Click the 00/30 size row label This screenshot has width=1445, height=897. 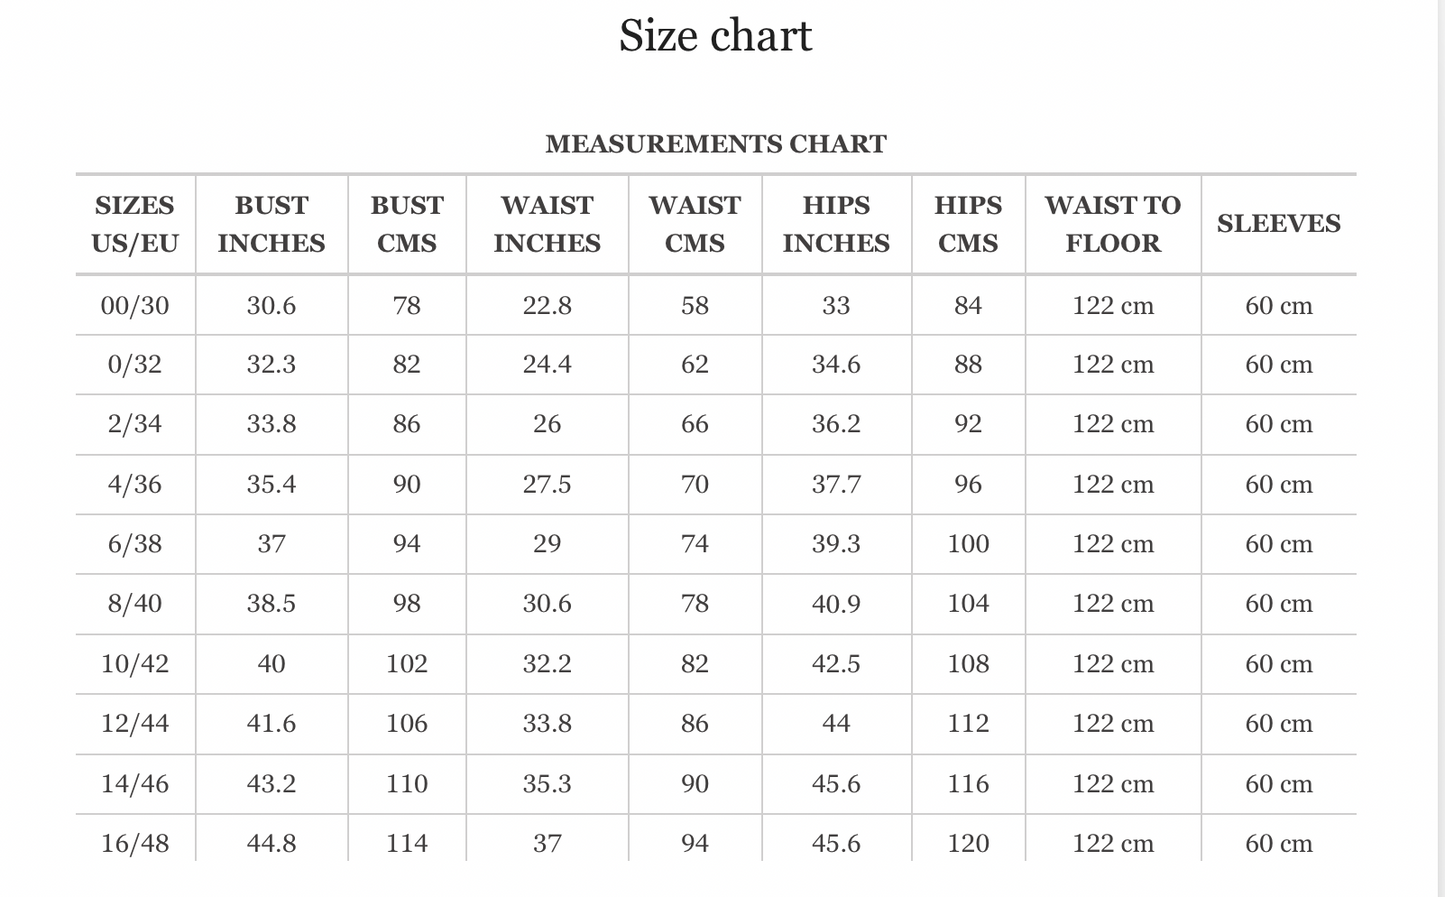pos(135,305)
